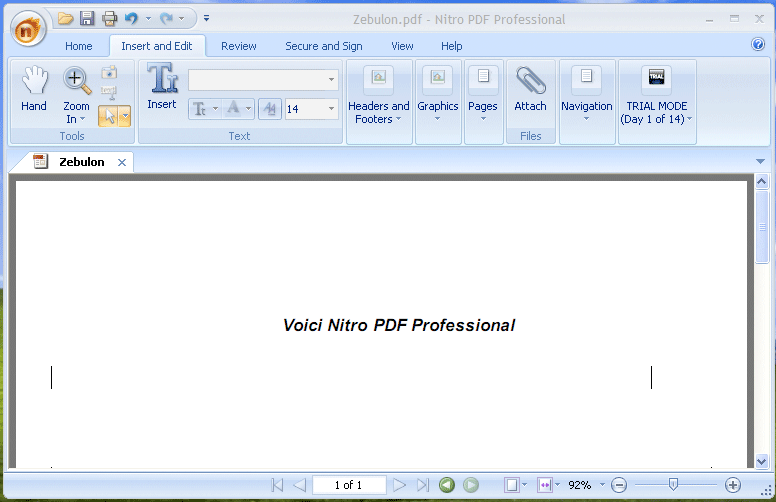Open the View ribbon tab

402,46
